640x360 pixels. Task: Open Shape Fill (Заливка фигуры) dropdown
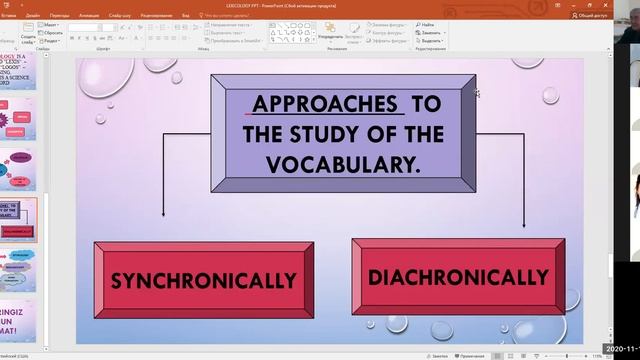click(387, 25)
